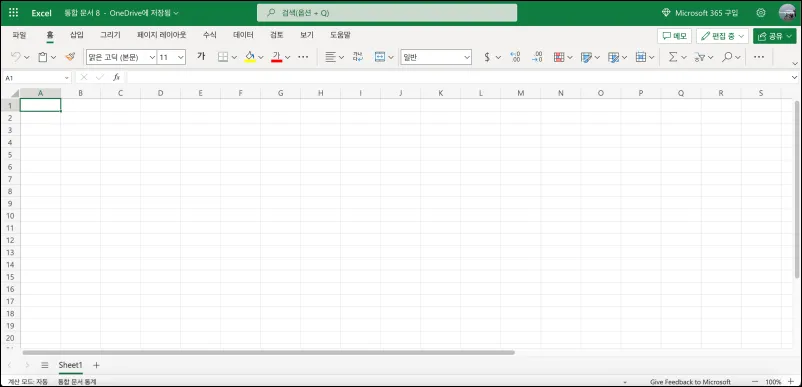The height and width of the screenshot is (387, 802).
Task: Click the clipboard paste icon
Action: click(43, 57)
